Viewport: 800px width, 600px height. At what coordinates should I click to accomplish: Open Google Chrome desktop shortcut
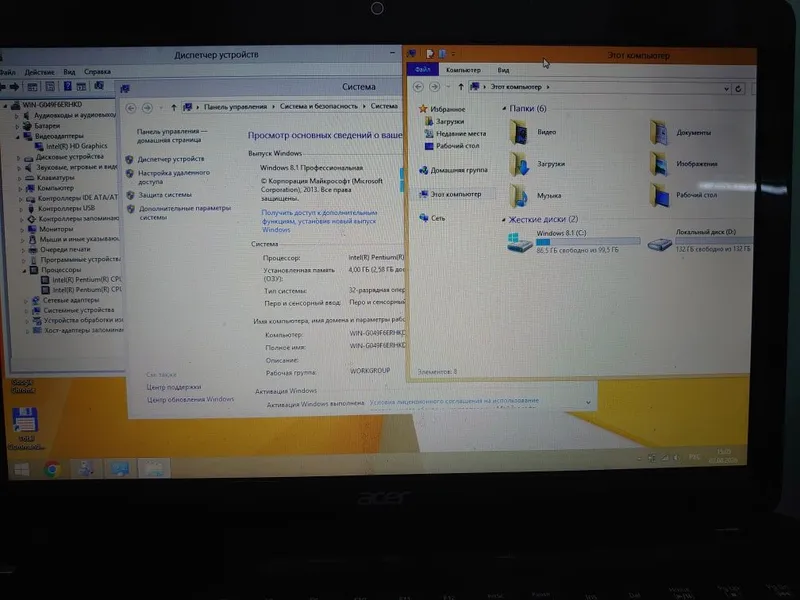(22, 386)
